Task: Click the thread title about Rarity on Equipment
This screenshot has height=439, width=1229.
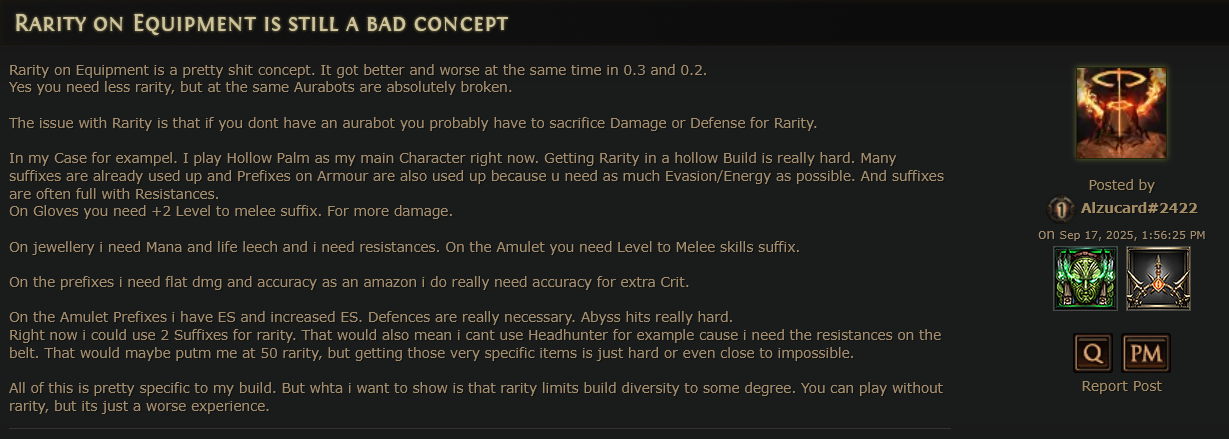Action: [x=261, y=22]
